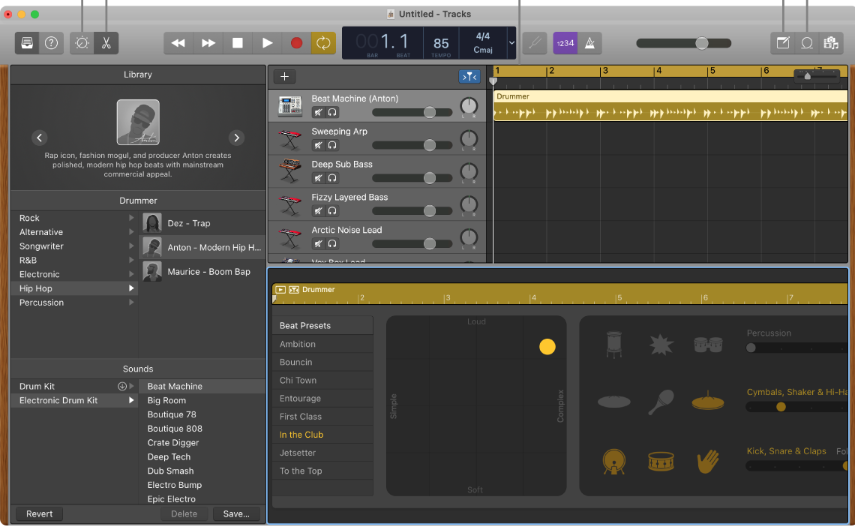
Task: Toggle the hand claps instrument icon
Action: [708, 461]
